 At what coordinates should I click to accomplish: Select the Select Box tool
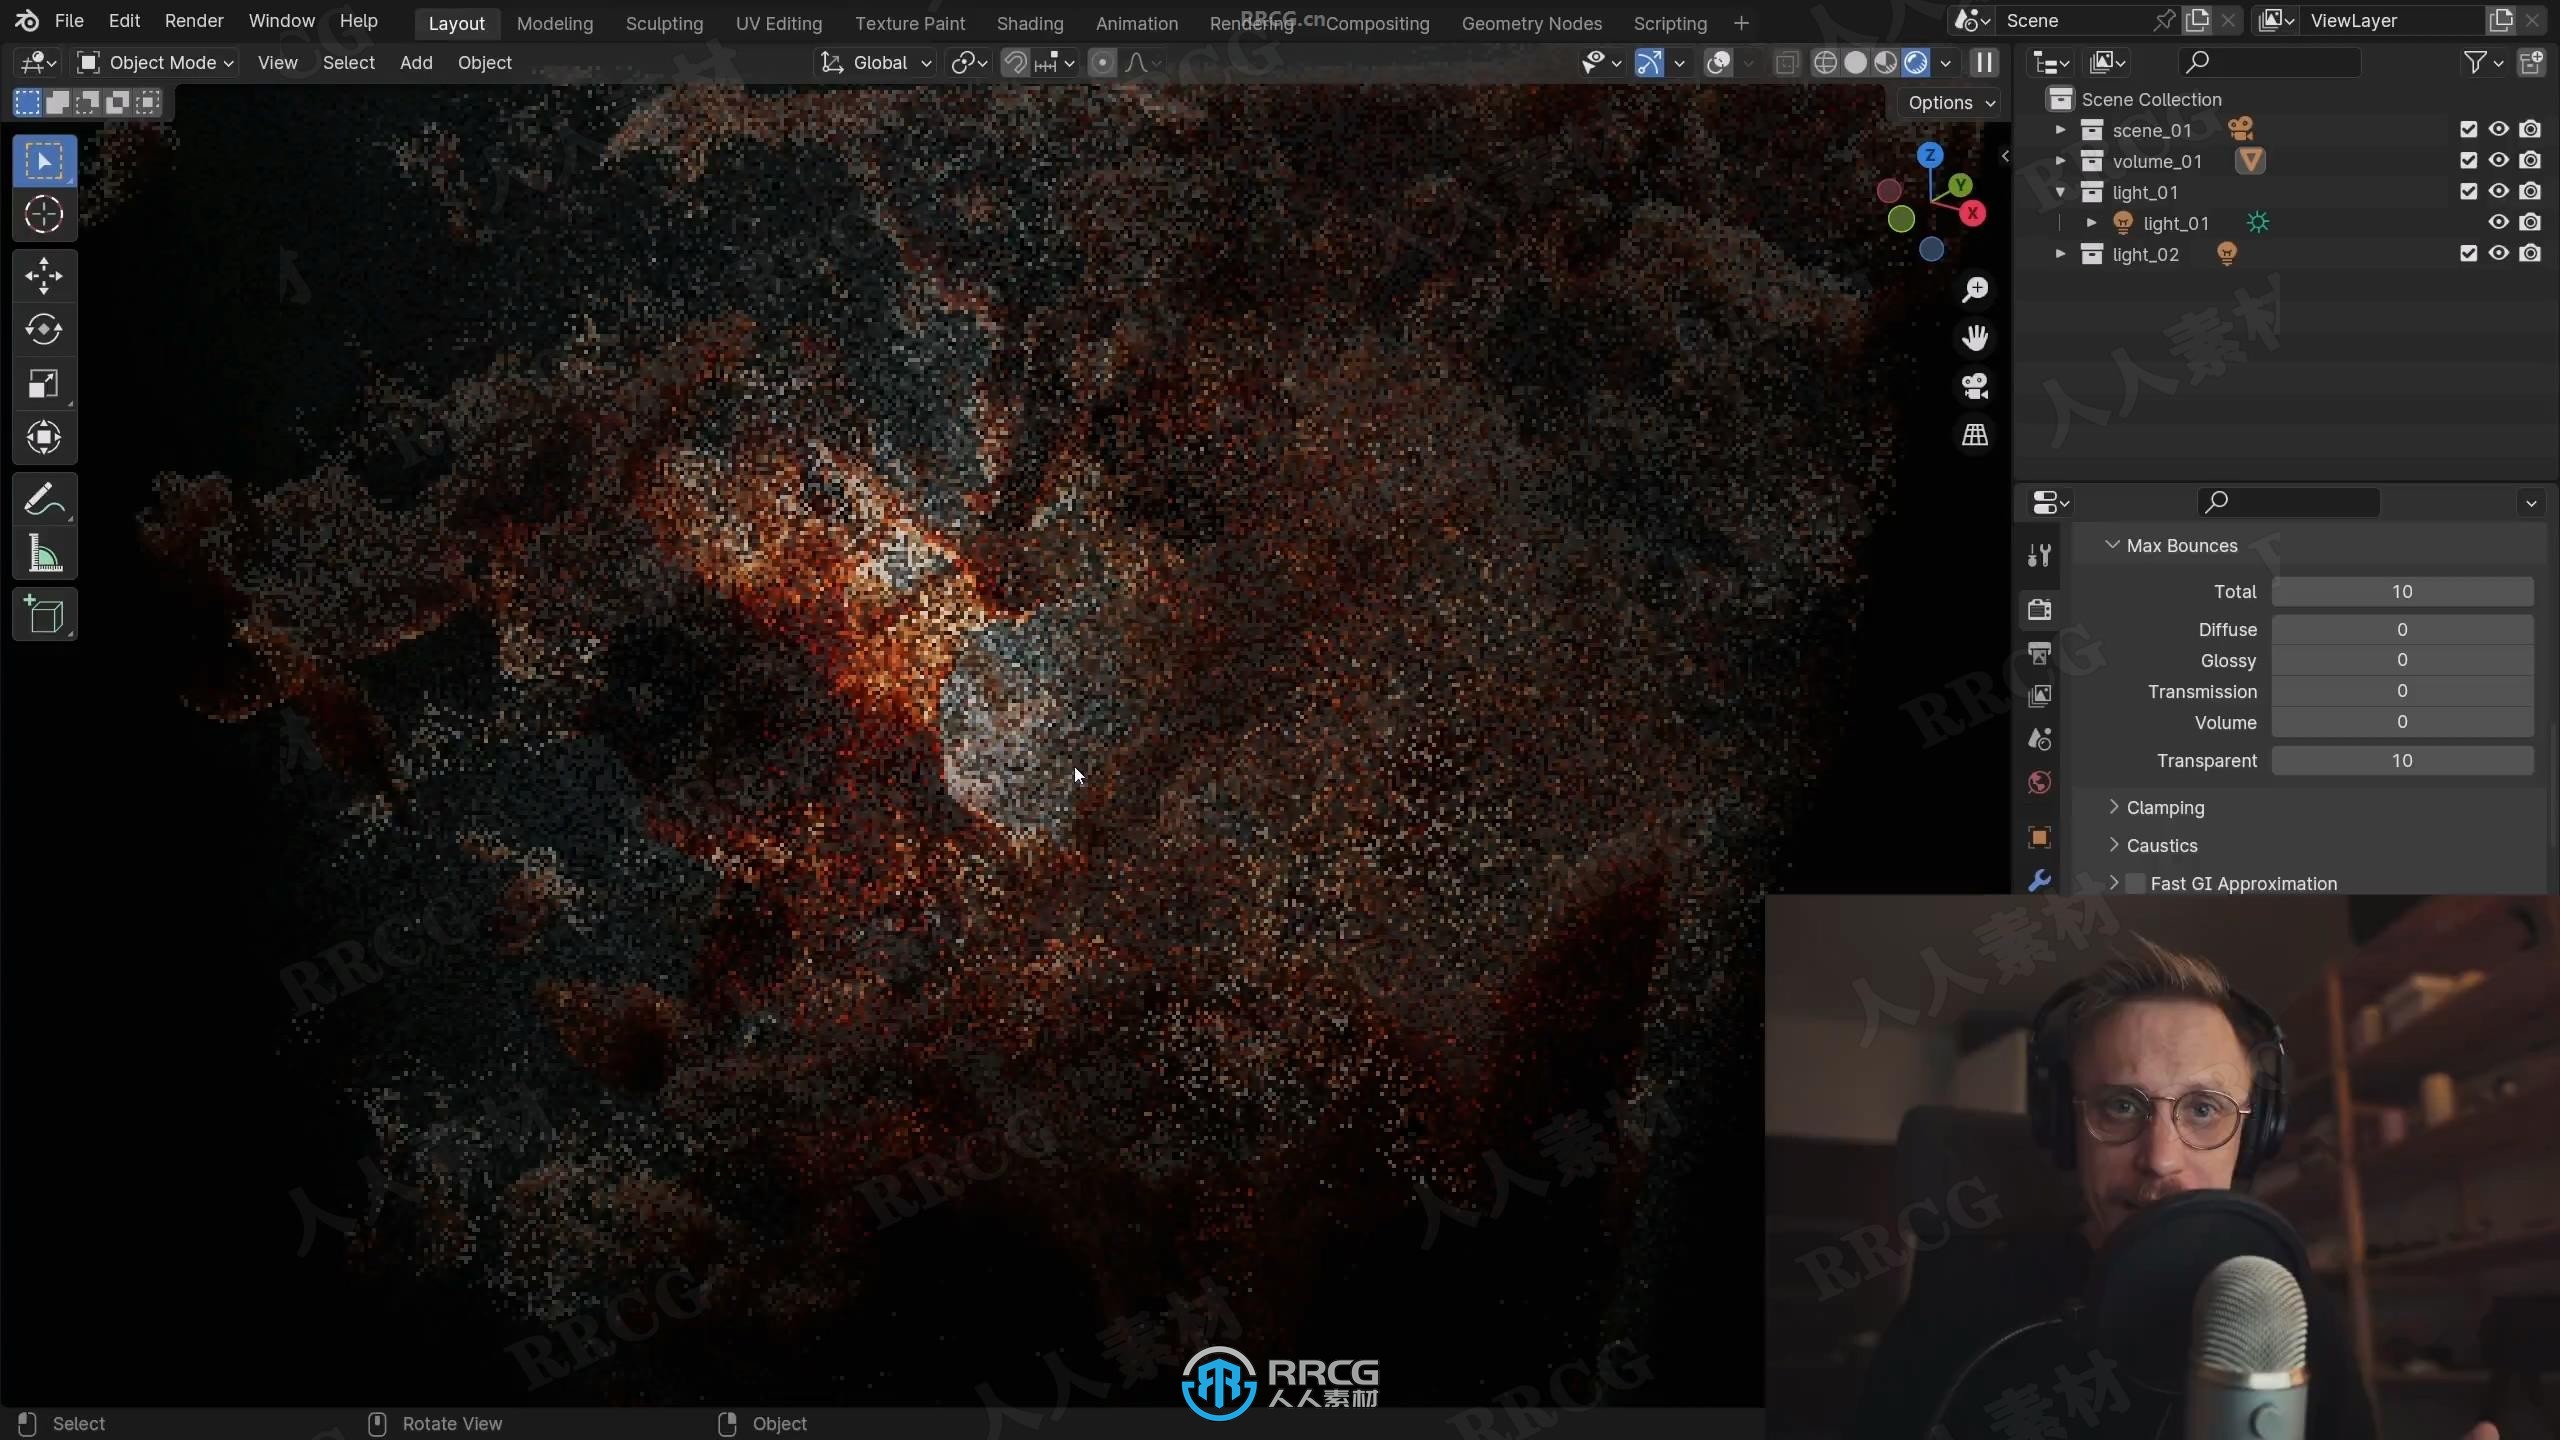[x=44, y=161]
